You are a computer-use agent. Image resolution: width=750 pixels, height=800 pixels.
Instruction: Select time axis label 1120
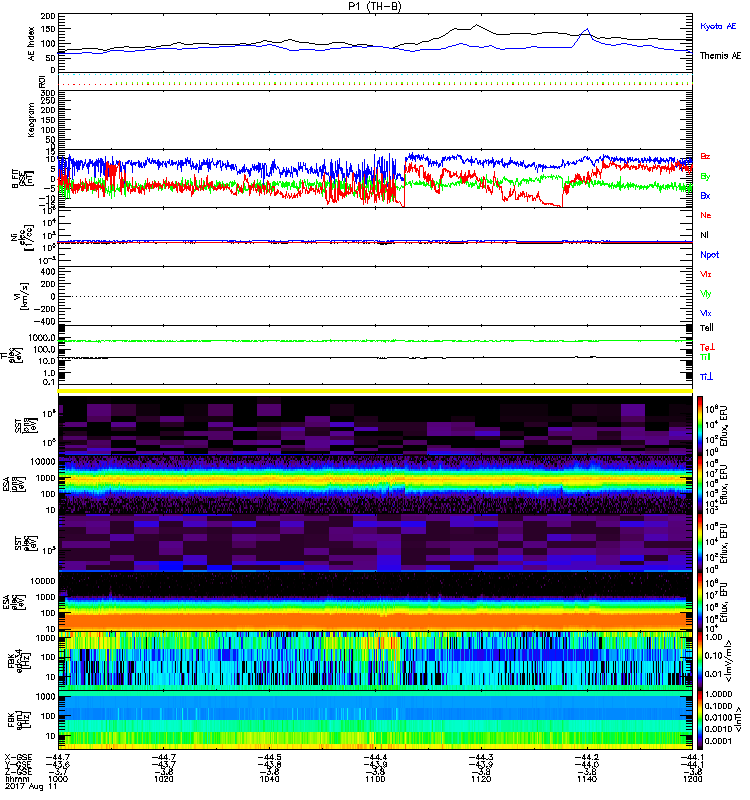[481, 779]
